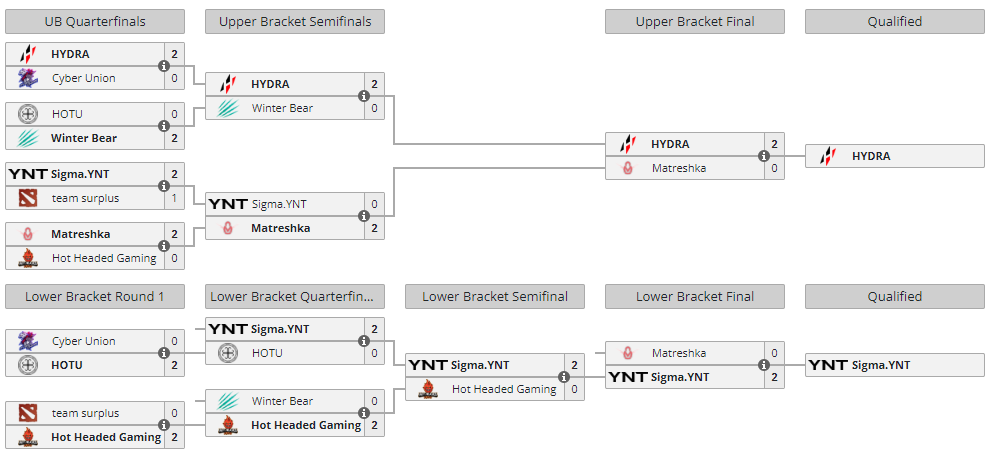
Task: Open match info for HOTU vs Winter Bear quarterfinal
Action: click(x=163, y=126)
